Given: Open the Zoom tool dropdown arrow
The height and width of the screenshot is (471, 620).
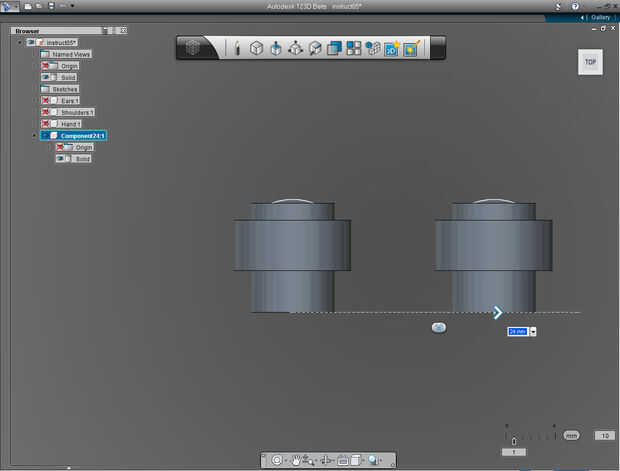Looking at the screenshot, I should coord(316,461).
